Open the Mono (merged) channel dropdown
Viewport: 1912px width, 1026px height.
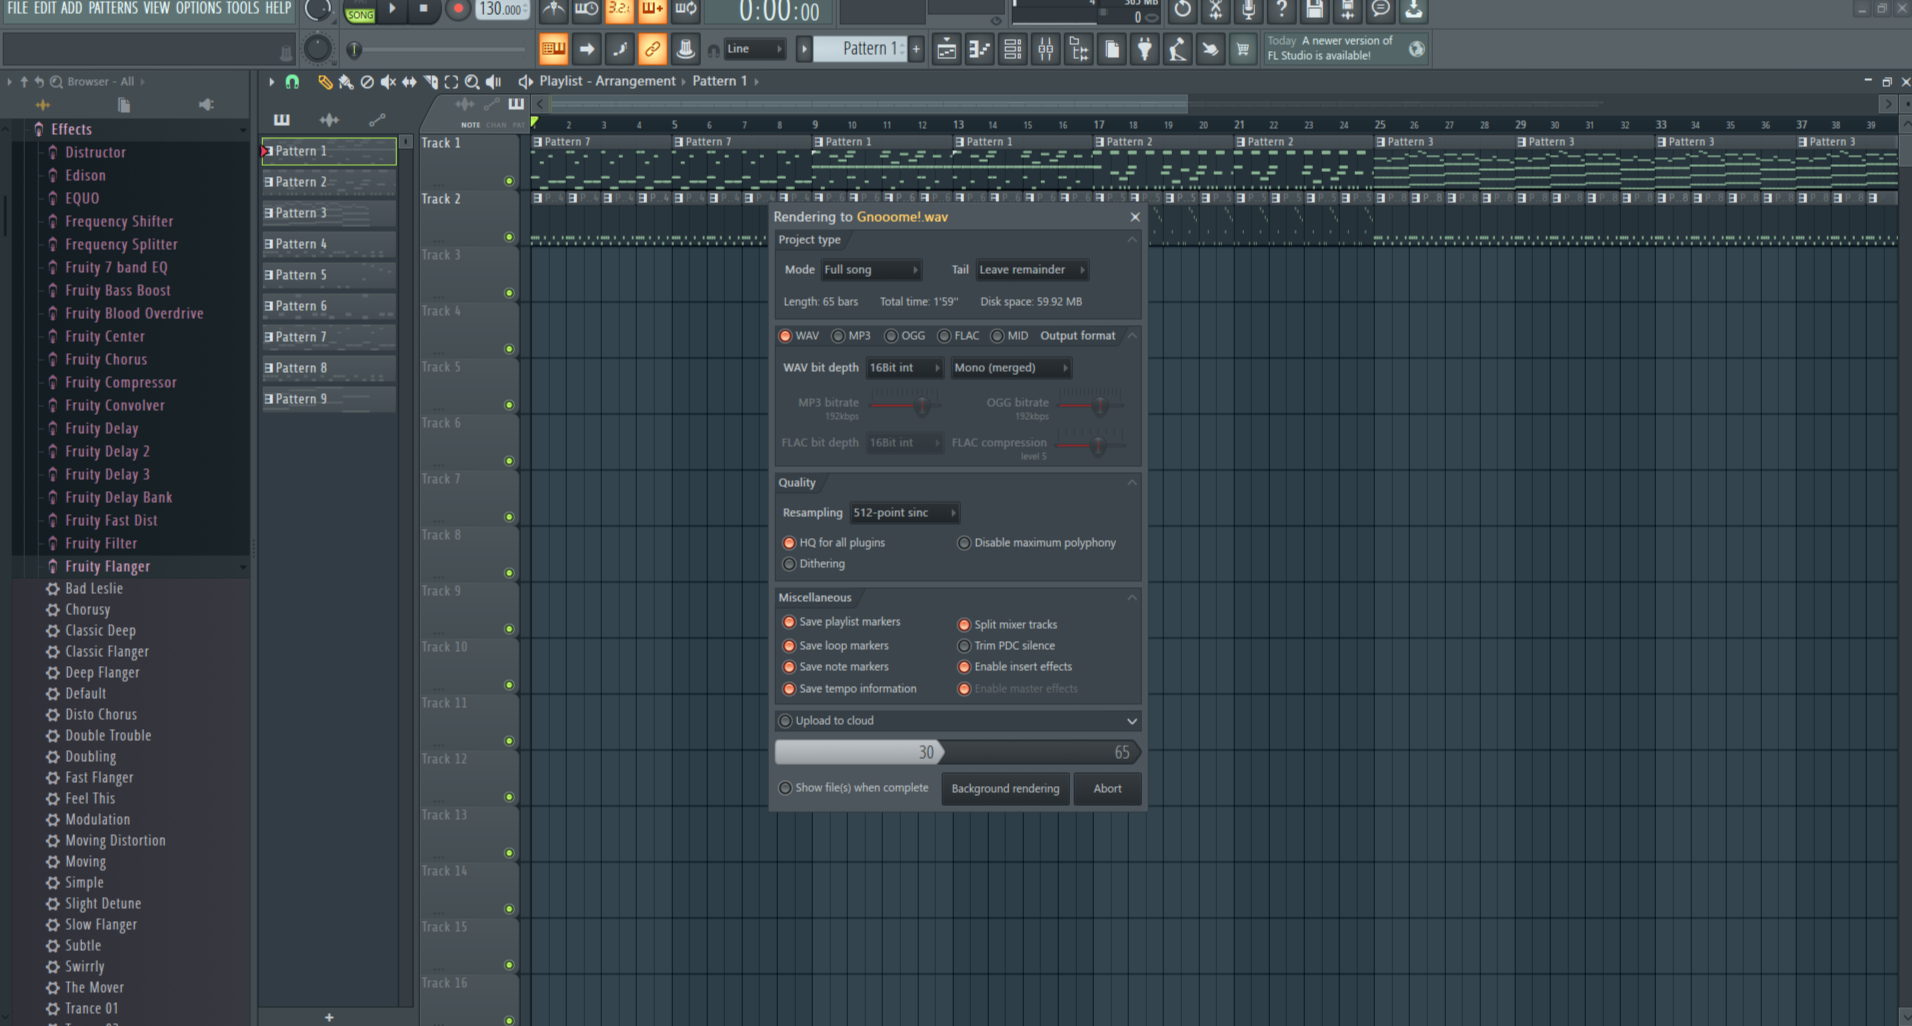[1011, 368]
